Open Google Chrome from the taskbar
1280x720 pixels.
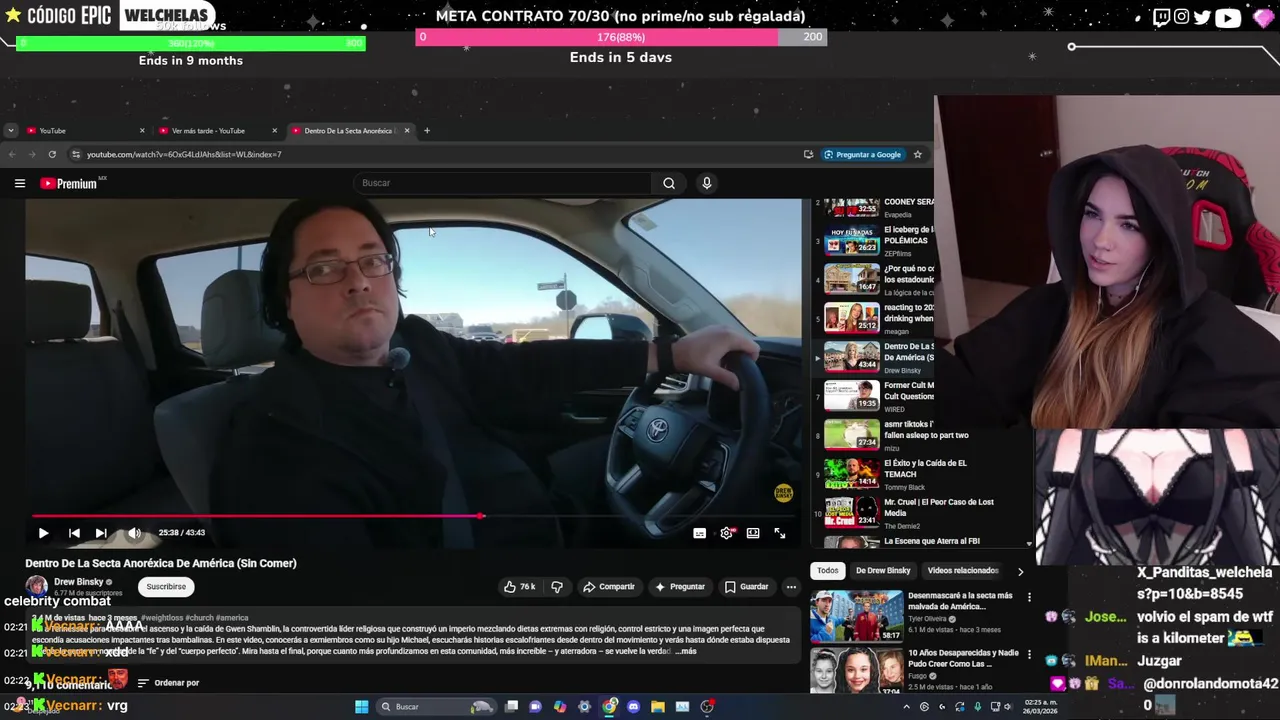tap(609, 707)
